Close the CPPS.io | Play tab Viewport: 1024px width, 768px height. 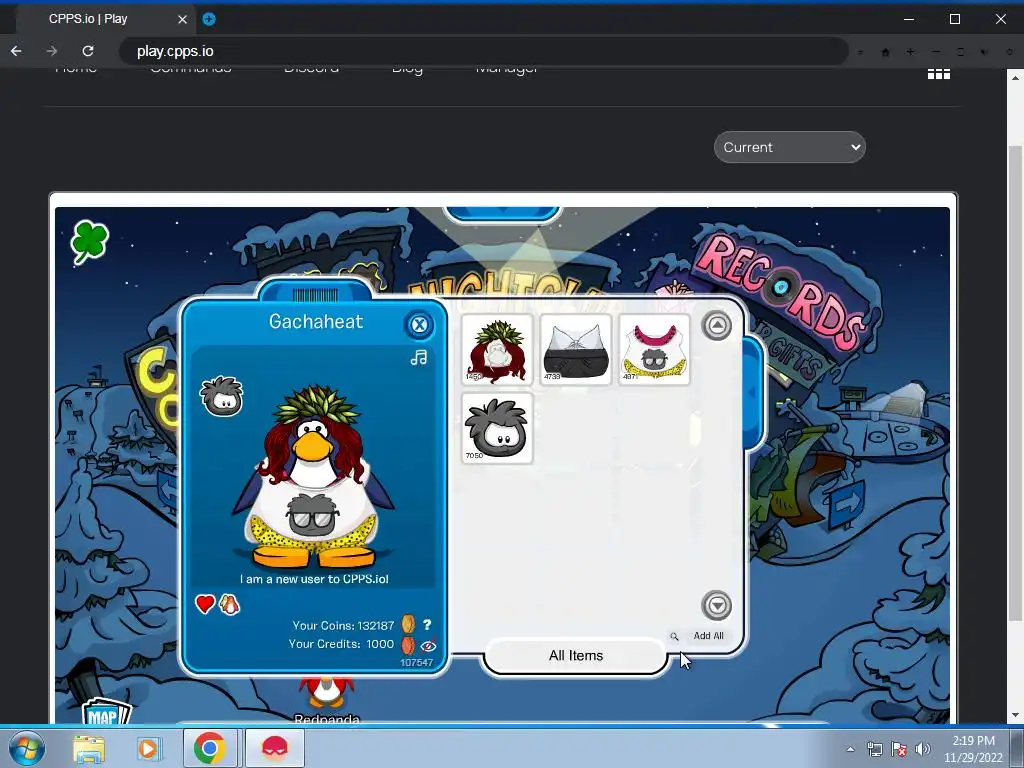point(182,20)
